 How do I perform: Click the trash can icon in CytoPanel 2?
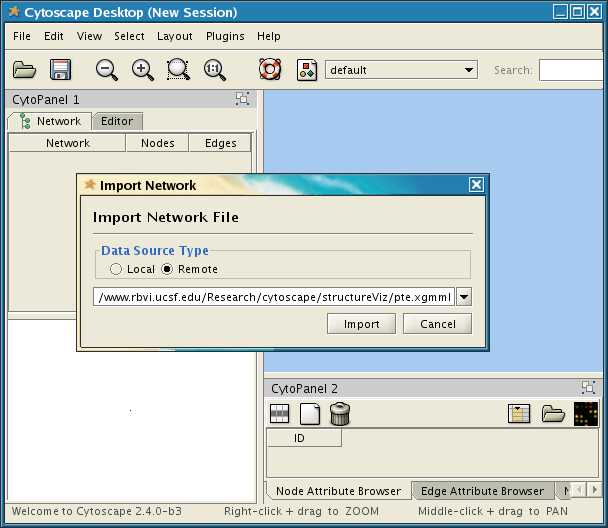pyautogui.click(x=340, y=414)
